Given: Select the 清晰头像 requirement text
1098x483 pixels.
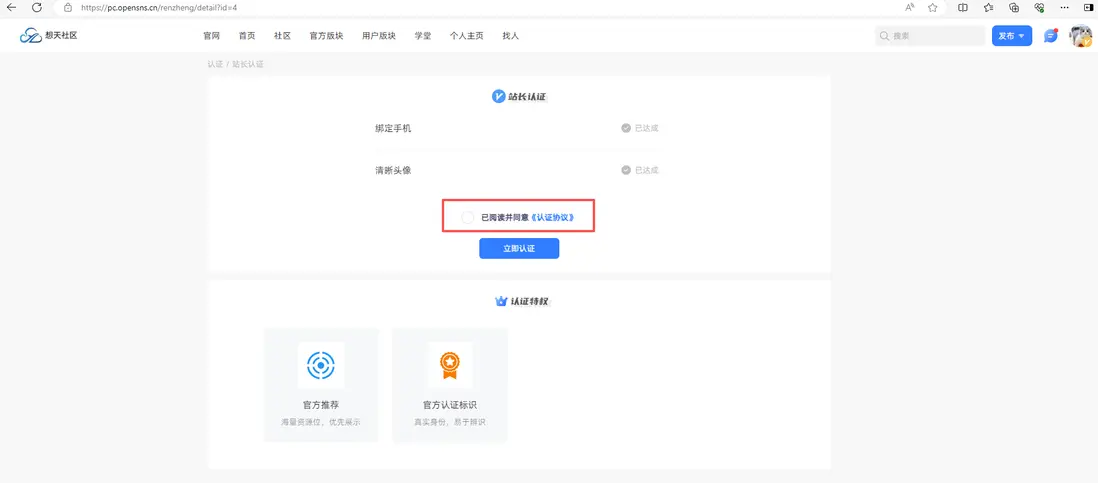Looking at the screenshot, I should (x=393, y=170).
